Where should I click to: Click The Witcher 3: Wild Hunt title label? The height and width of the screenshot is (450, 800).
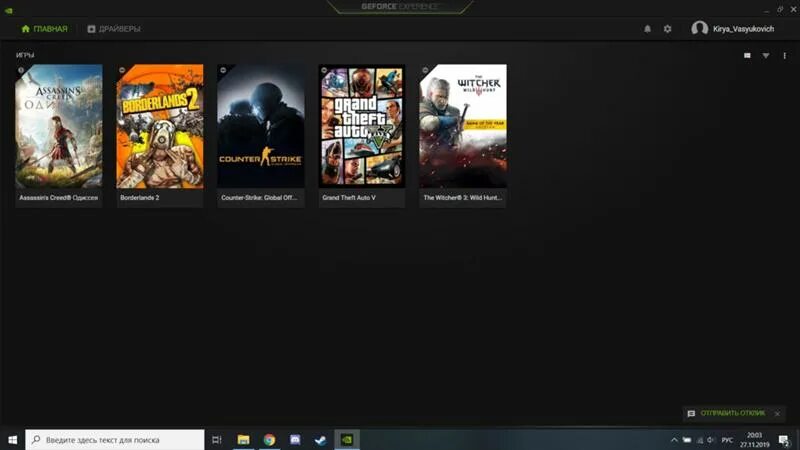(463, 198)
